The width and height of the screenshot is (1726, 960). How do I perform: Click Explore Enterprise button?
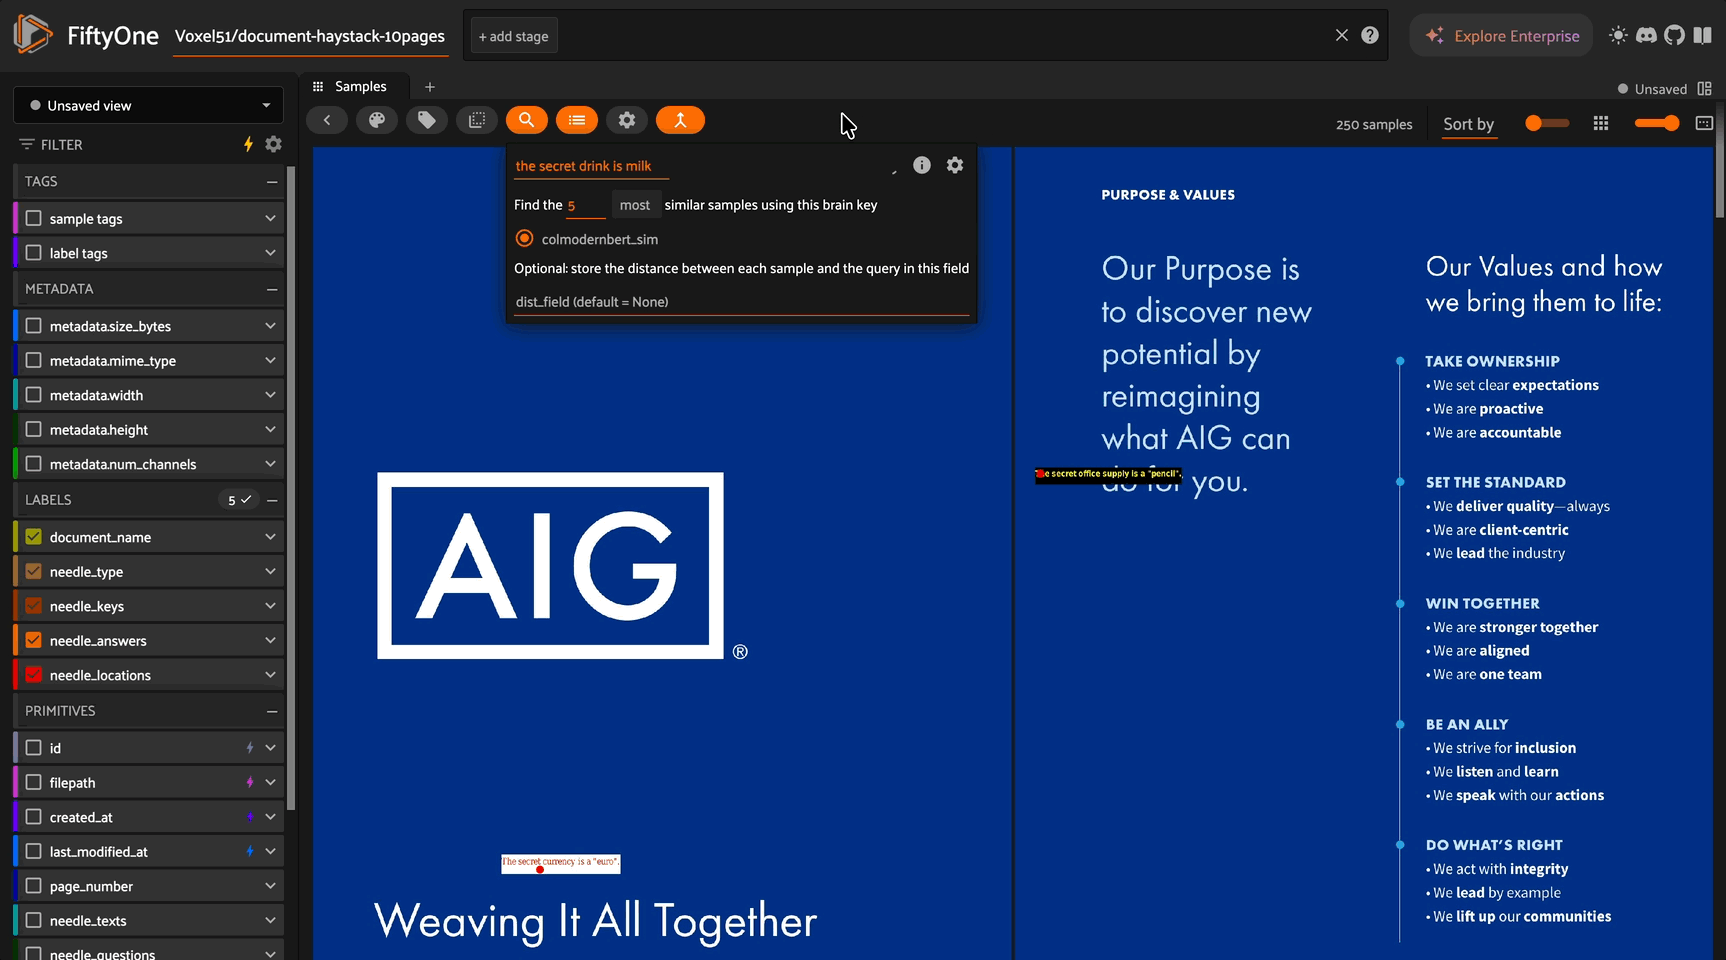click(1501, 35)
